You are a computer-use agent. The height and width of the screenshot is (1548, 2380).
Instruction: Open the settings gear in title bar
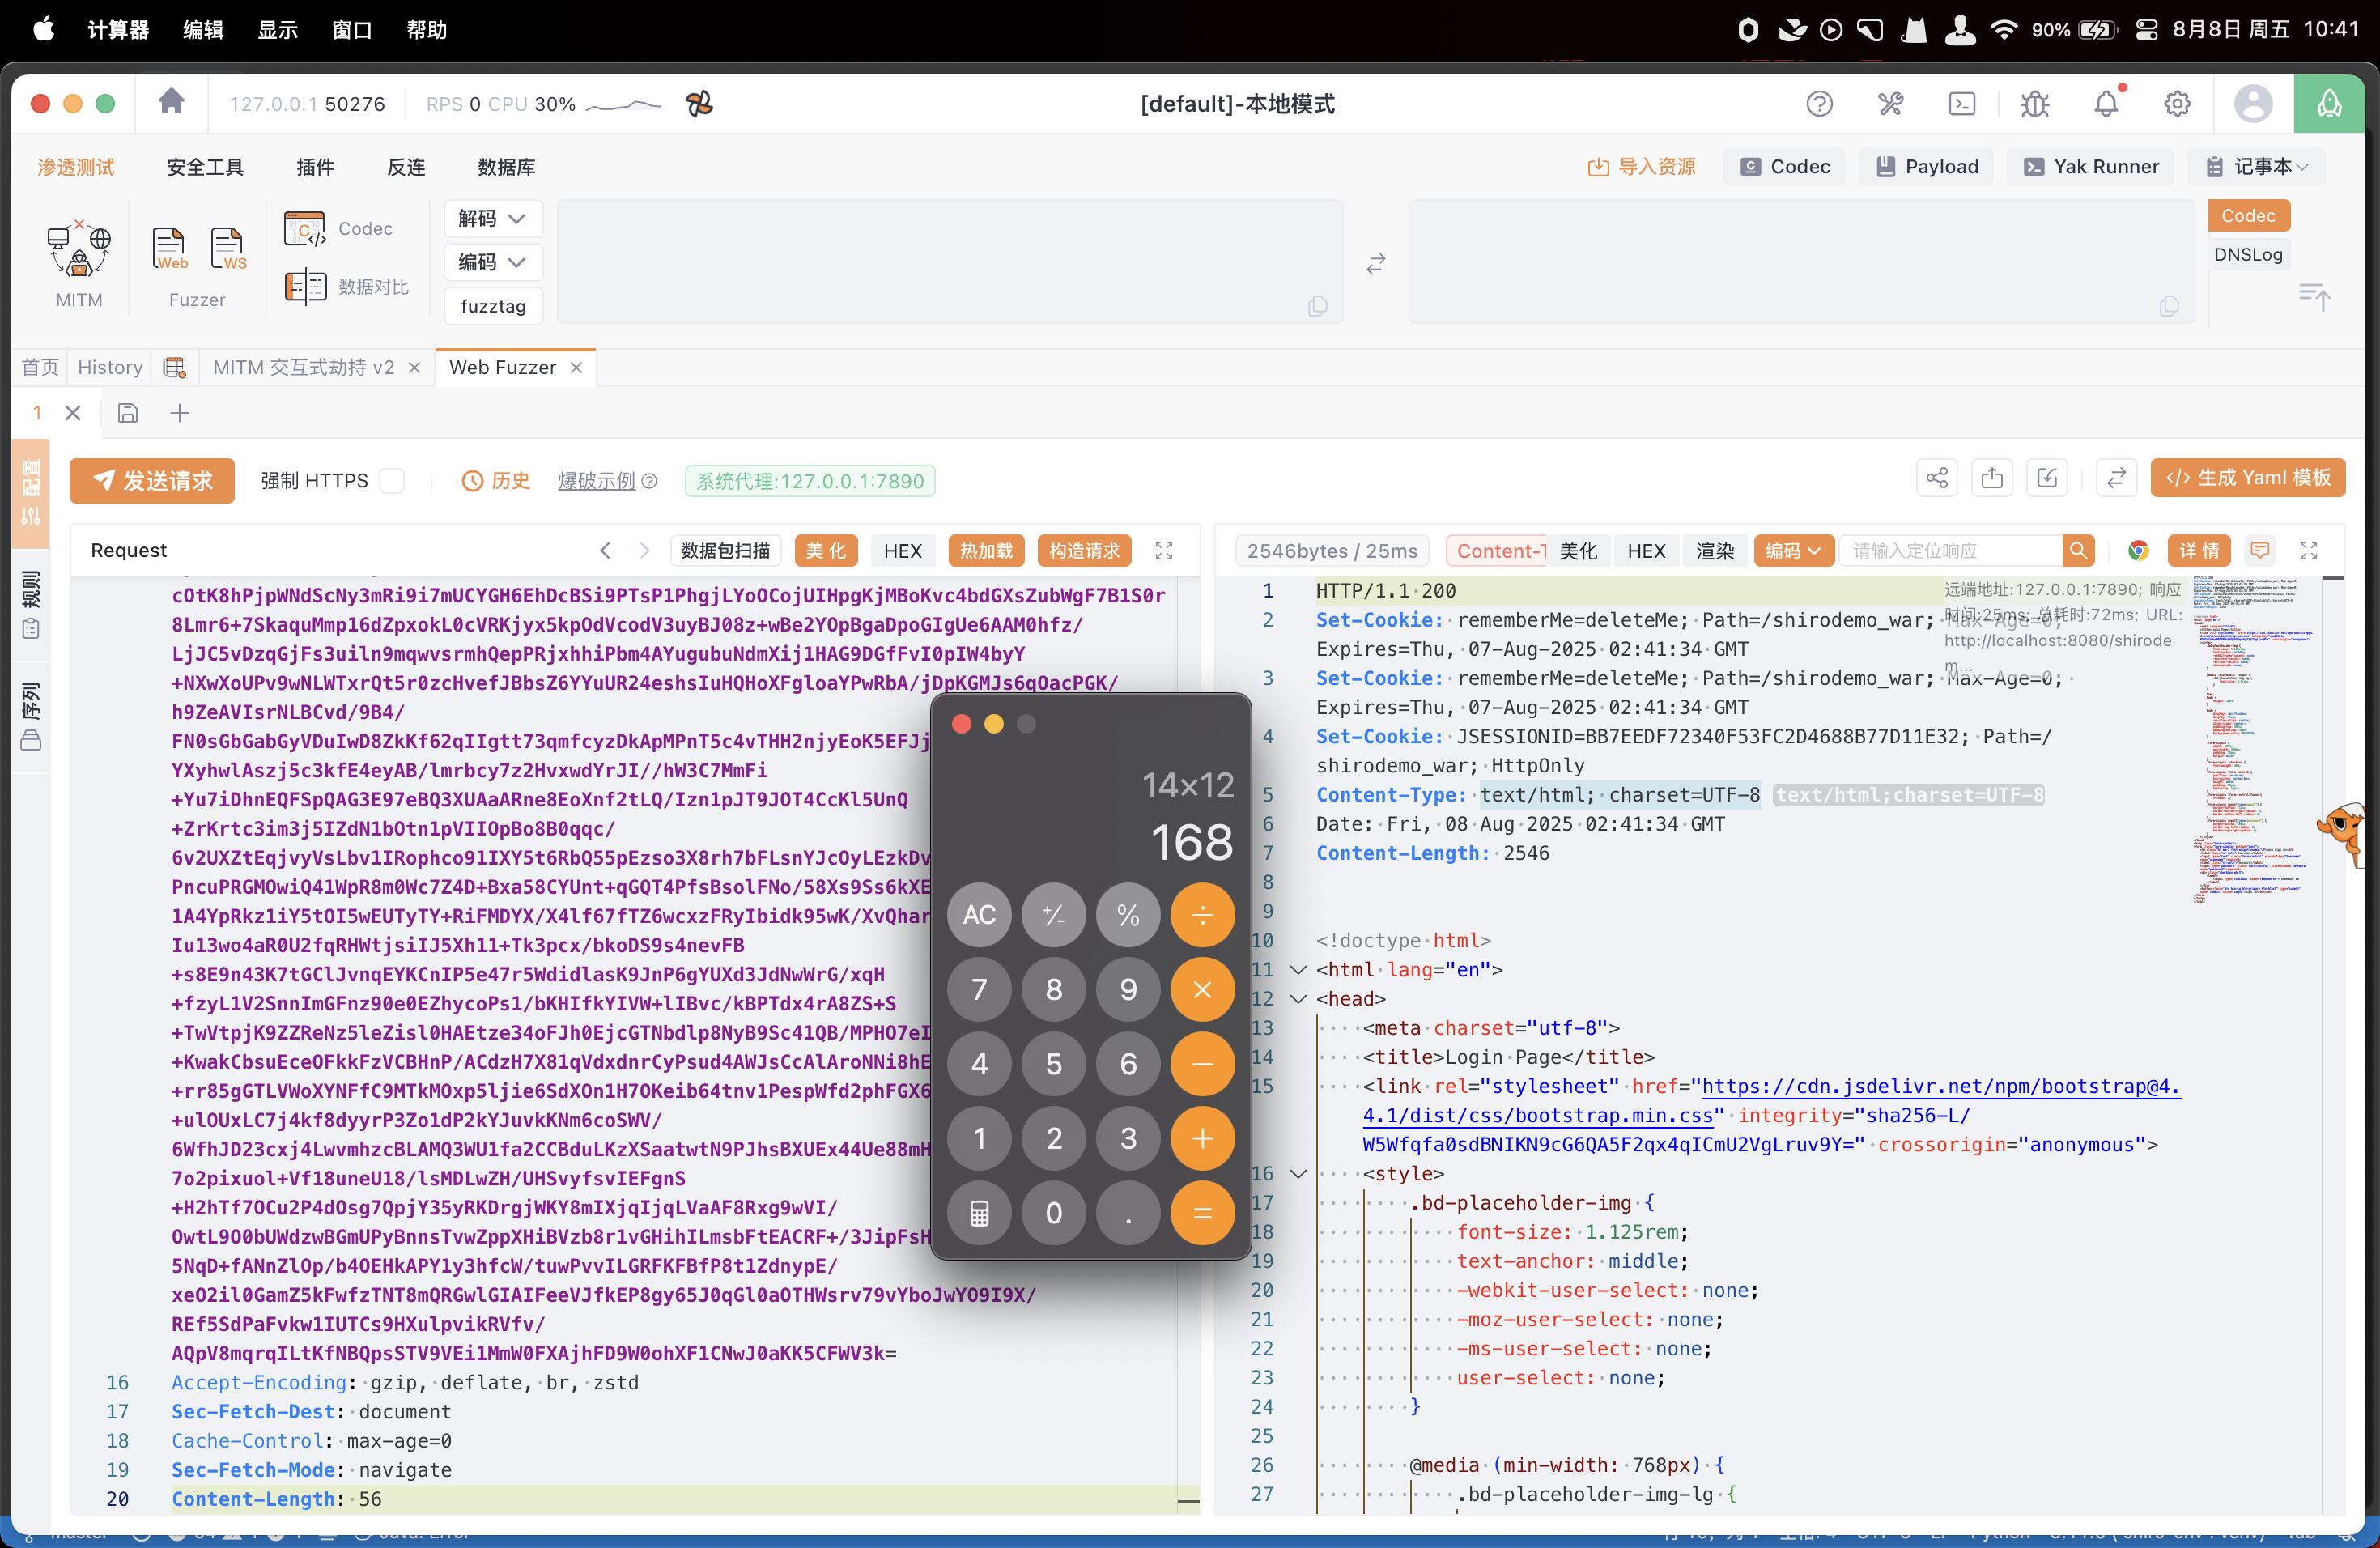2177,104
